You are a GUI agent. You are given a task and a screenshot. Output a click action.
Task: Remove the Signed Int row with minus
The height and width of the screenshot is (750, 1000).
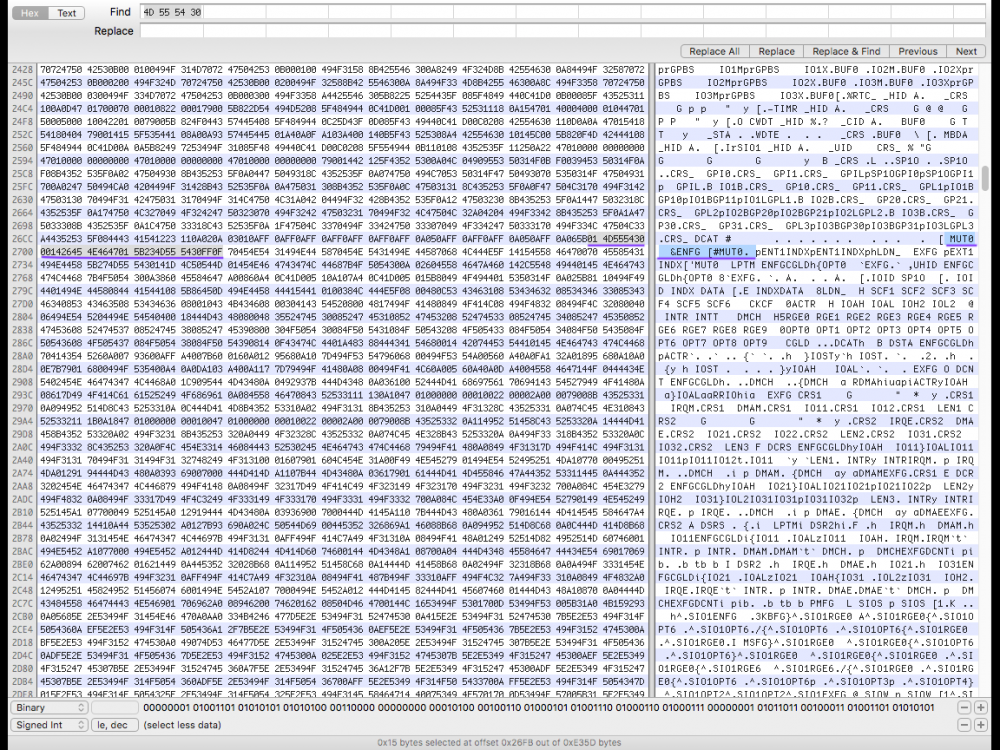[964, 724]
